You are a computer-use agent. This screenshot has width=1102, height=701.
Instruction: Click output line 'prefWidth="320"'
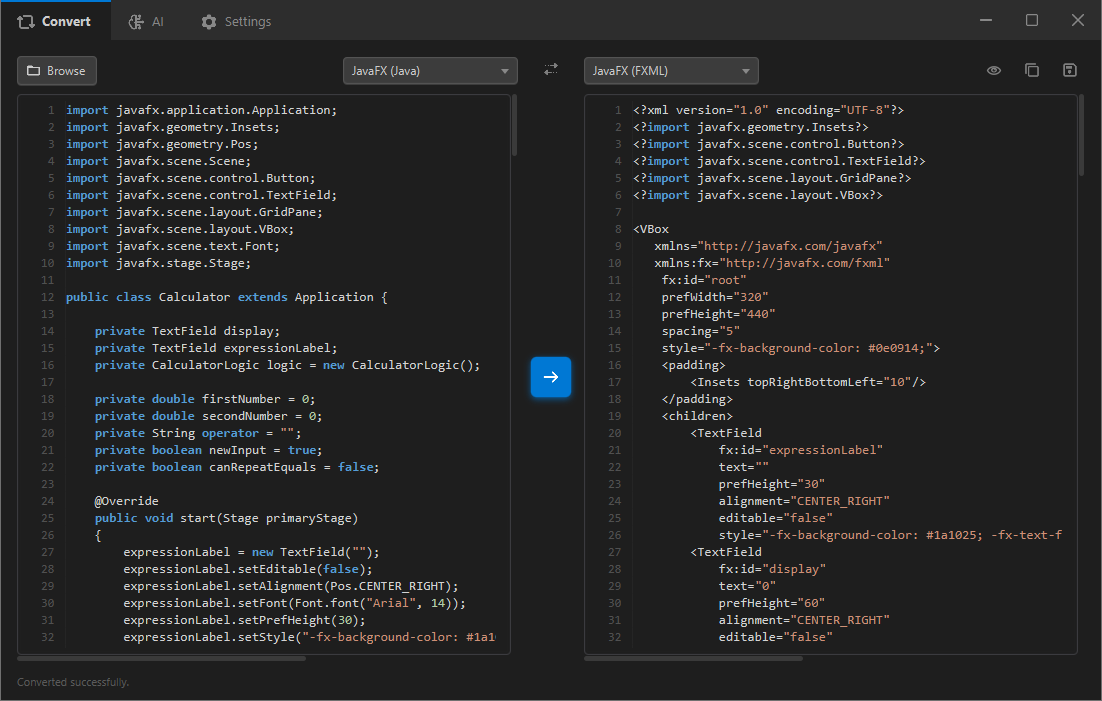click(x=715, y=297)
